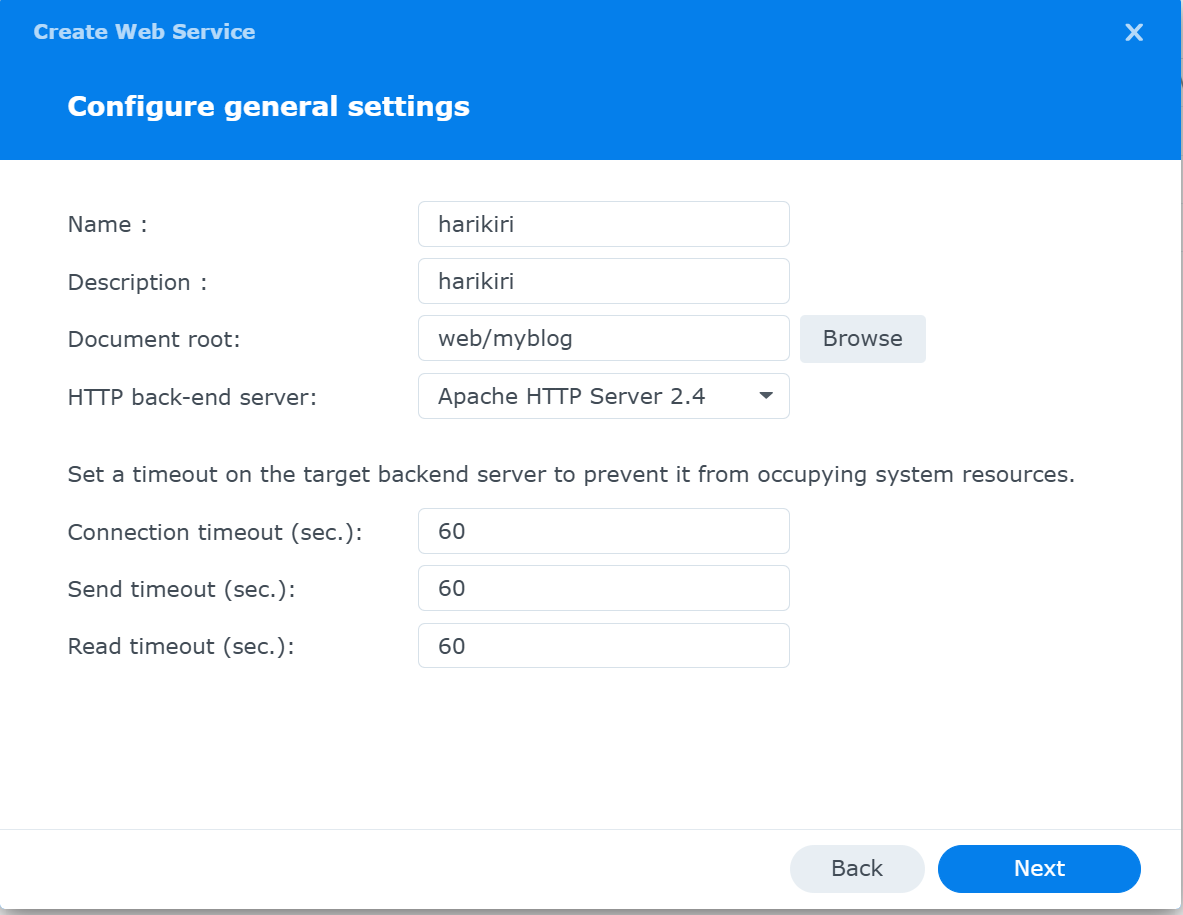Click the Create Web Service title text
1183x915 pixels.
click(x=144, y=32)
